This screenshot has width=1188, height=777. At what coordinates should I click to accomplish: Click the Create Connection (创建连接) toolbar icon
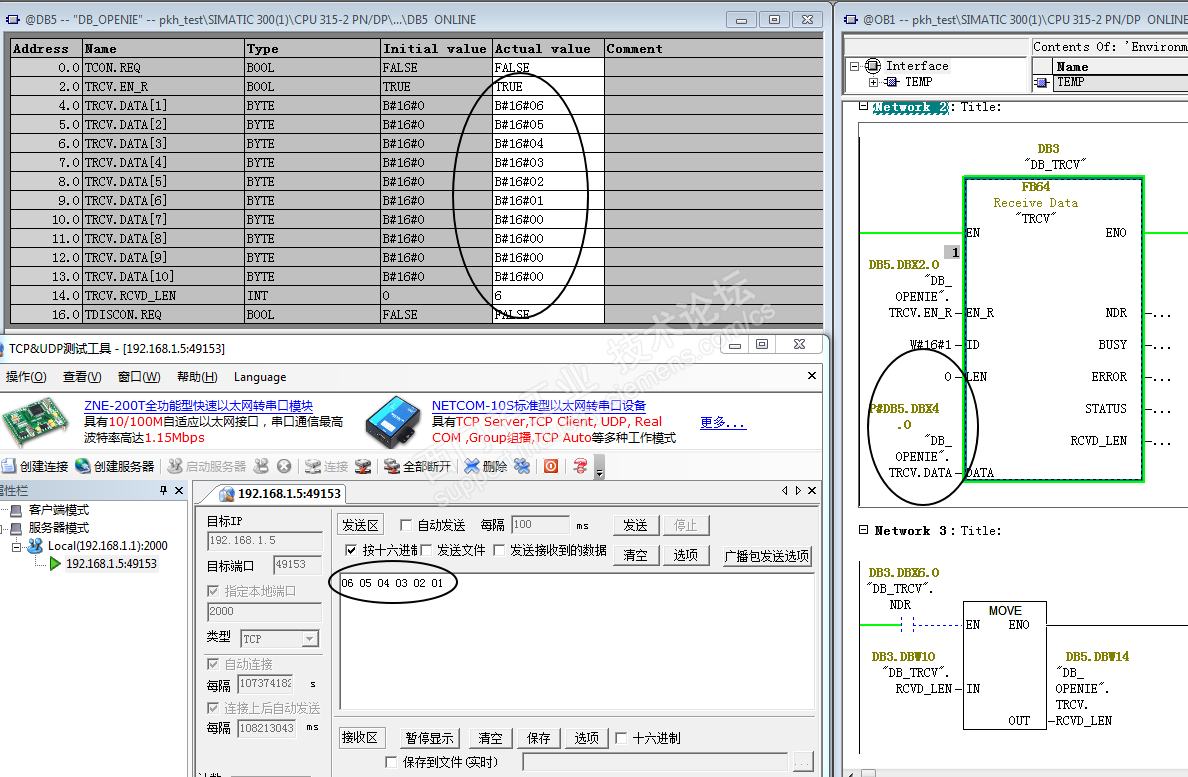[x=9, y=466]
